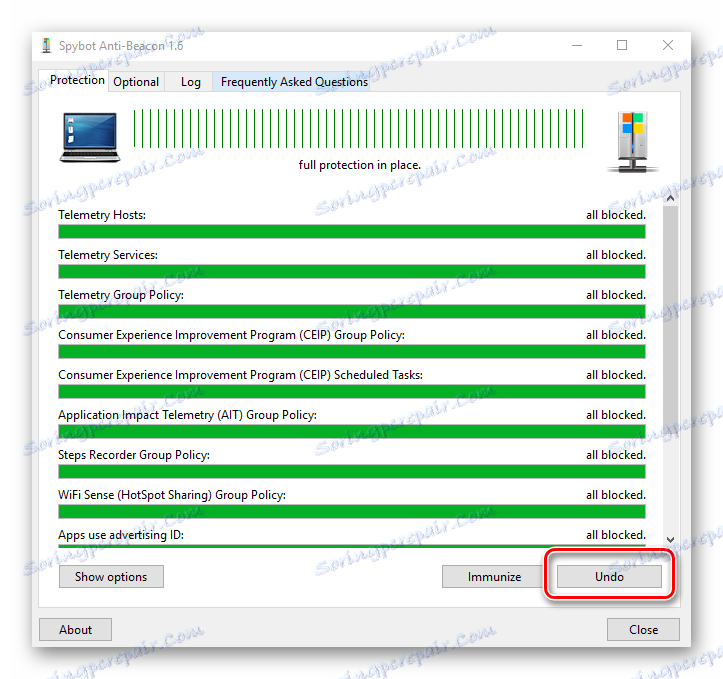
Task: Click 'all blocked.' status for Steps Recorder
Action: (x=616, y=455)
